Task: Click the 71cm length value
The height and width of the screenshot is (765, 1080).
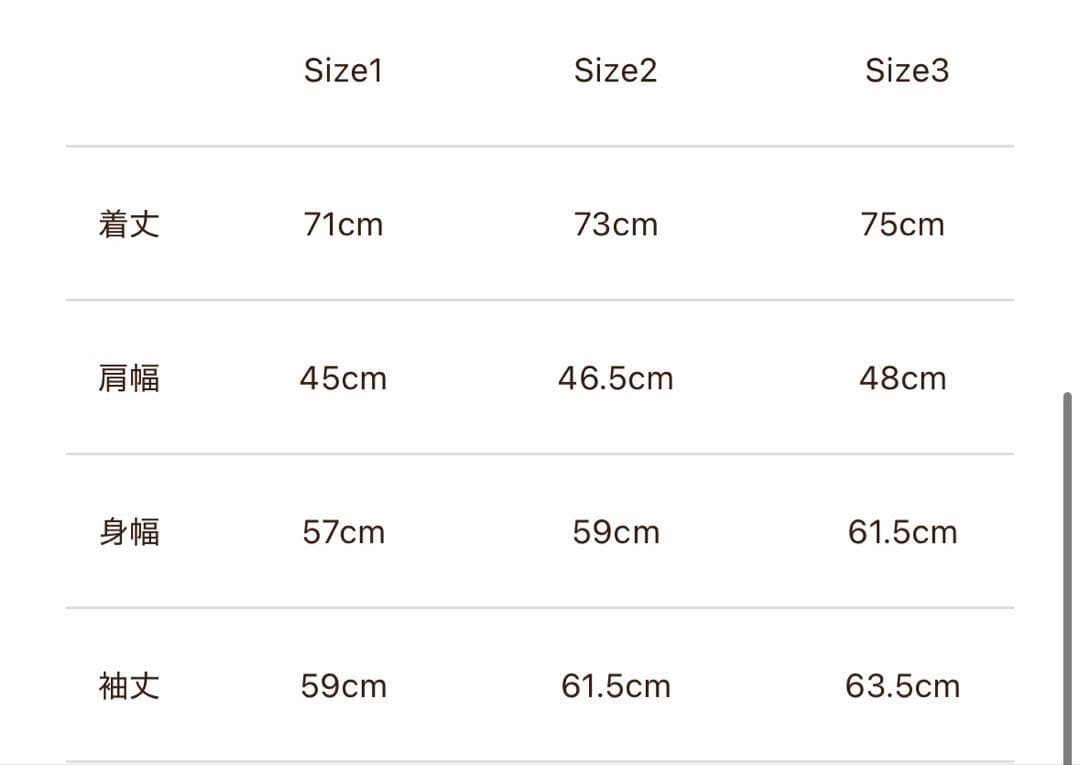Action: click(x=343, y=225)
